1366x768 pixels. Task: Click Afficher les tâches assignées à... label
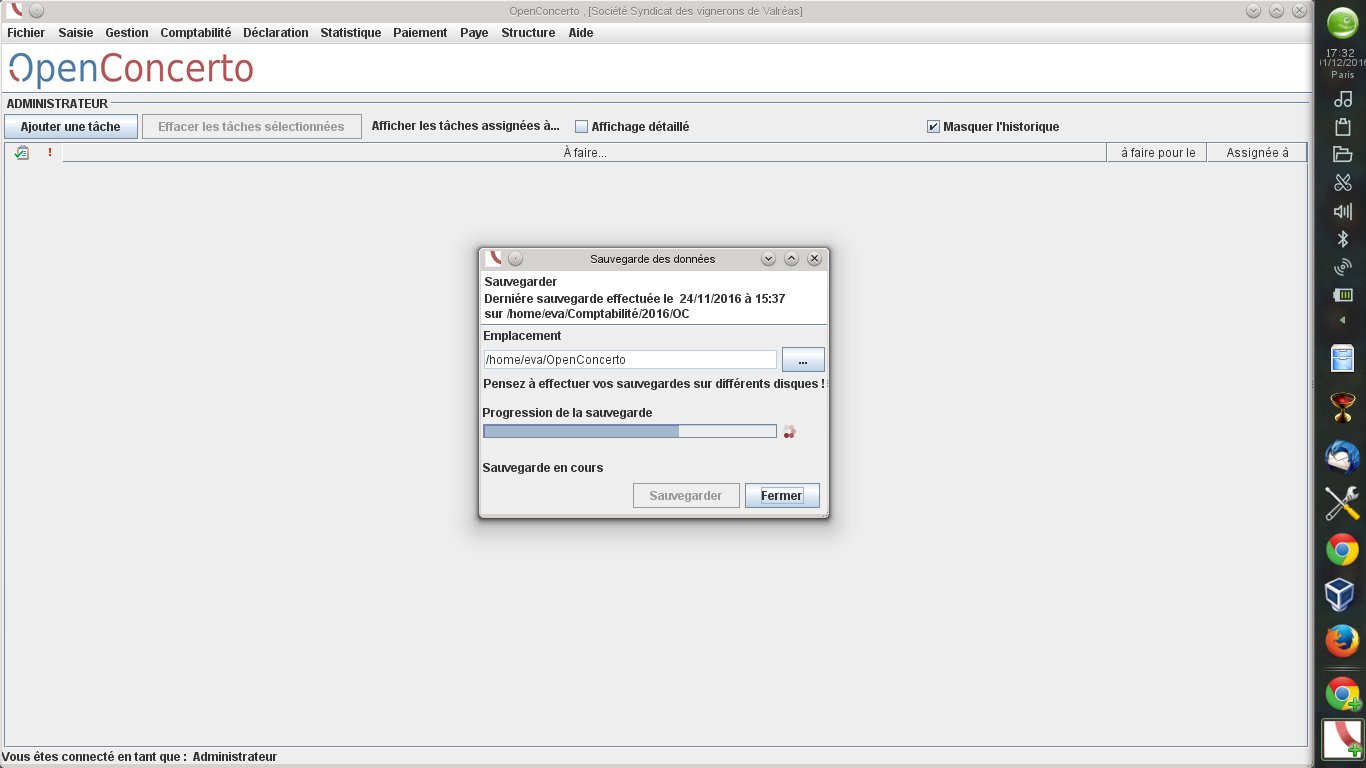pyautogui.click(x=465, y=126)
